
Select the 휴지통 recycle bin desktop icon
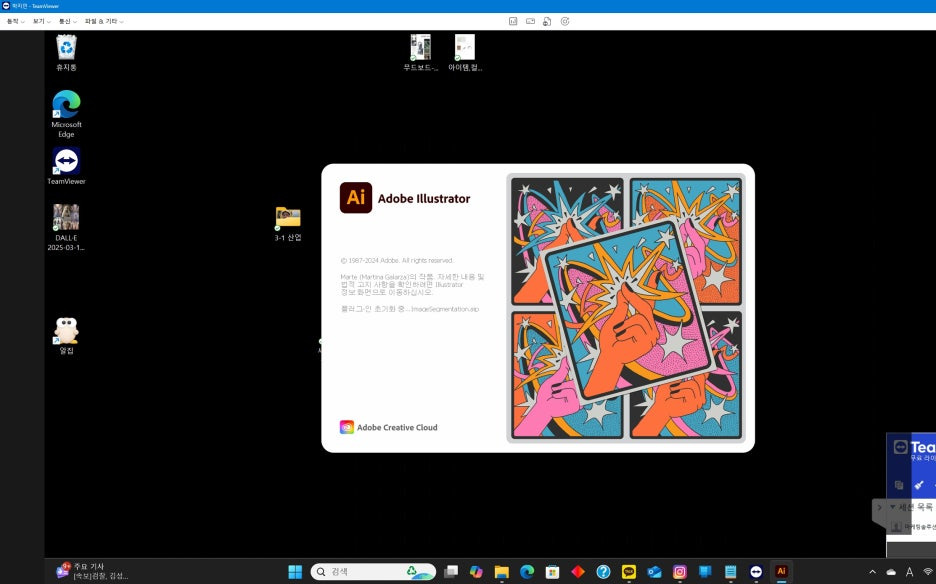66,53
